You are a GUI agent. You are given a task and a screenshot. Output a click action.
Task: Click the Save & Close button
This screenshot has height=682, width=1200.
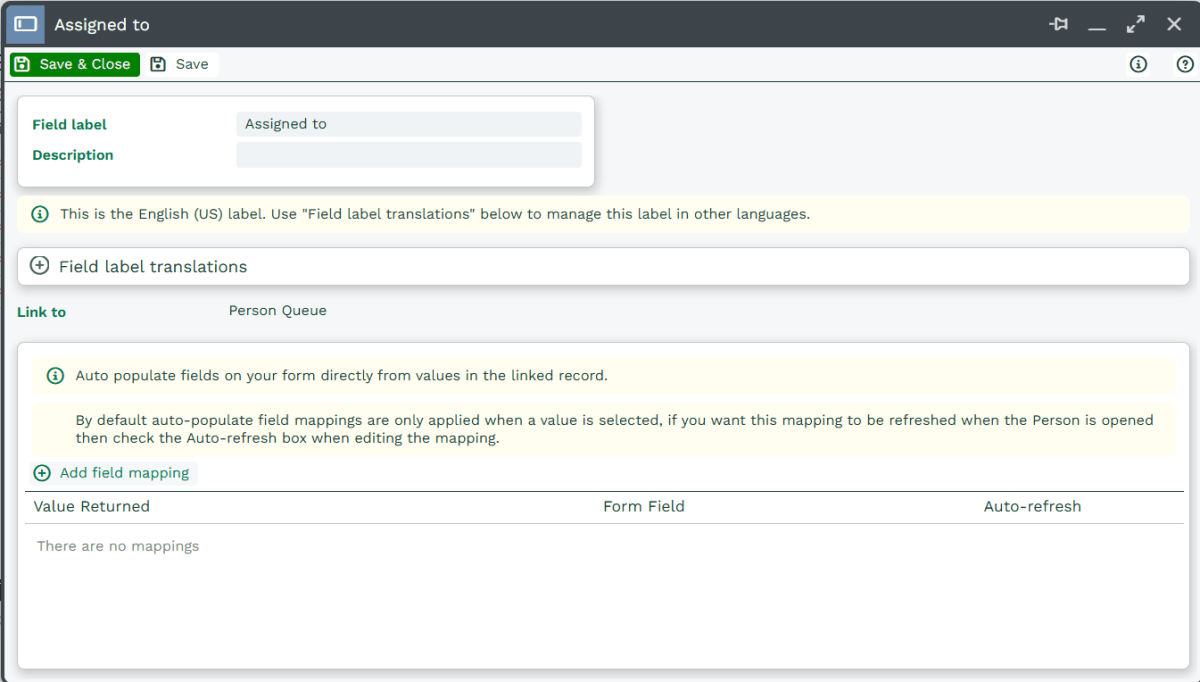(75, 64)
